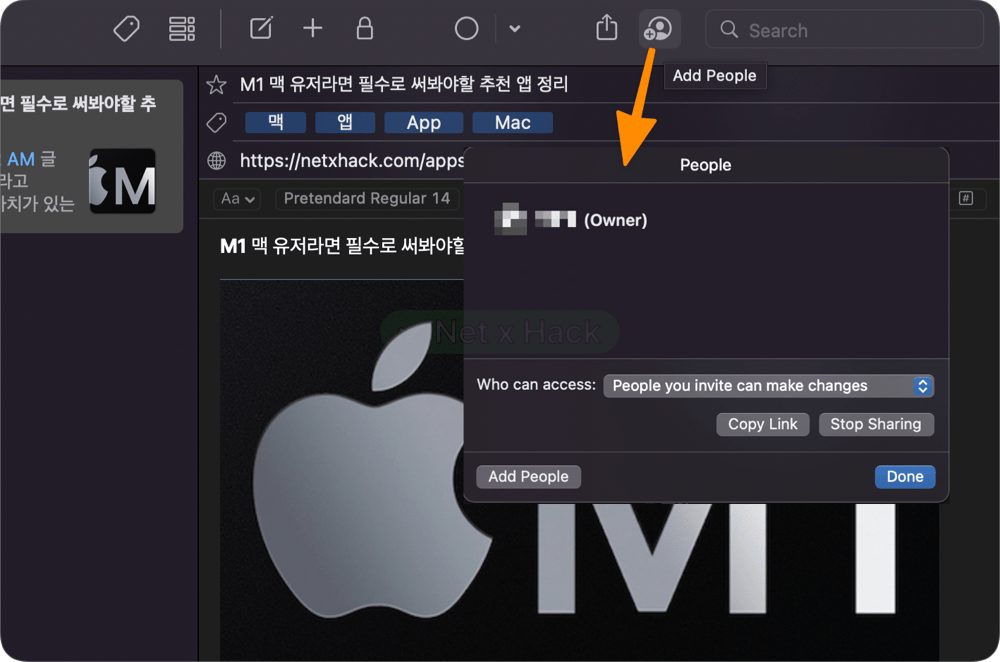Viewport: 1000px width, 662px height.
Task: Toggle the circle status button in toolbar
Action: pyautogui.click(x=466, y=29)
